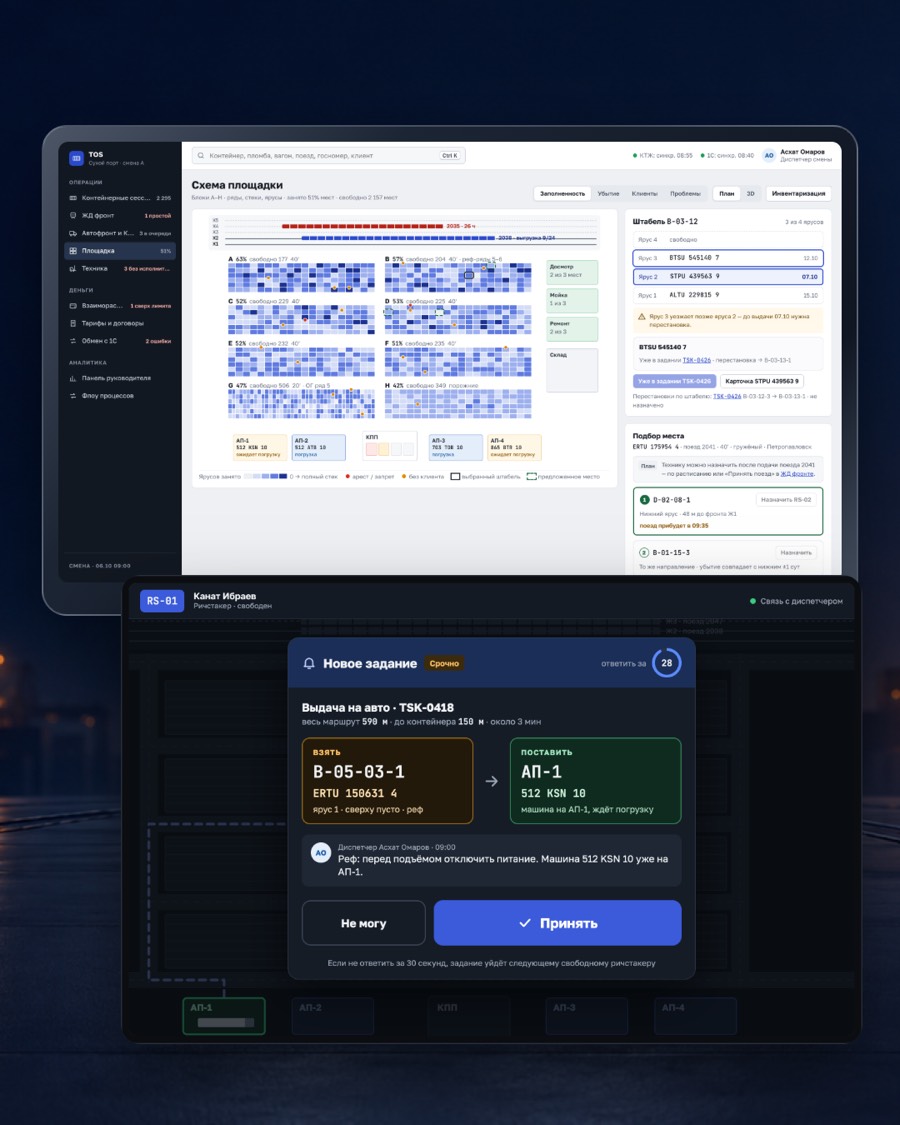Image resolution: width=900 pixels, height=1125 pixels.
Task: Switch to the Заполненность view tab
Action: 562,194
